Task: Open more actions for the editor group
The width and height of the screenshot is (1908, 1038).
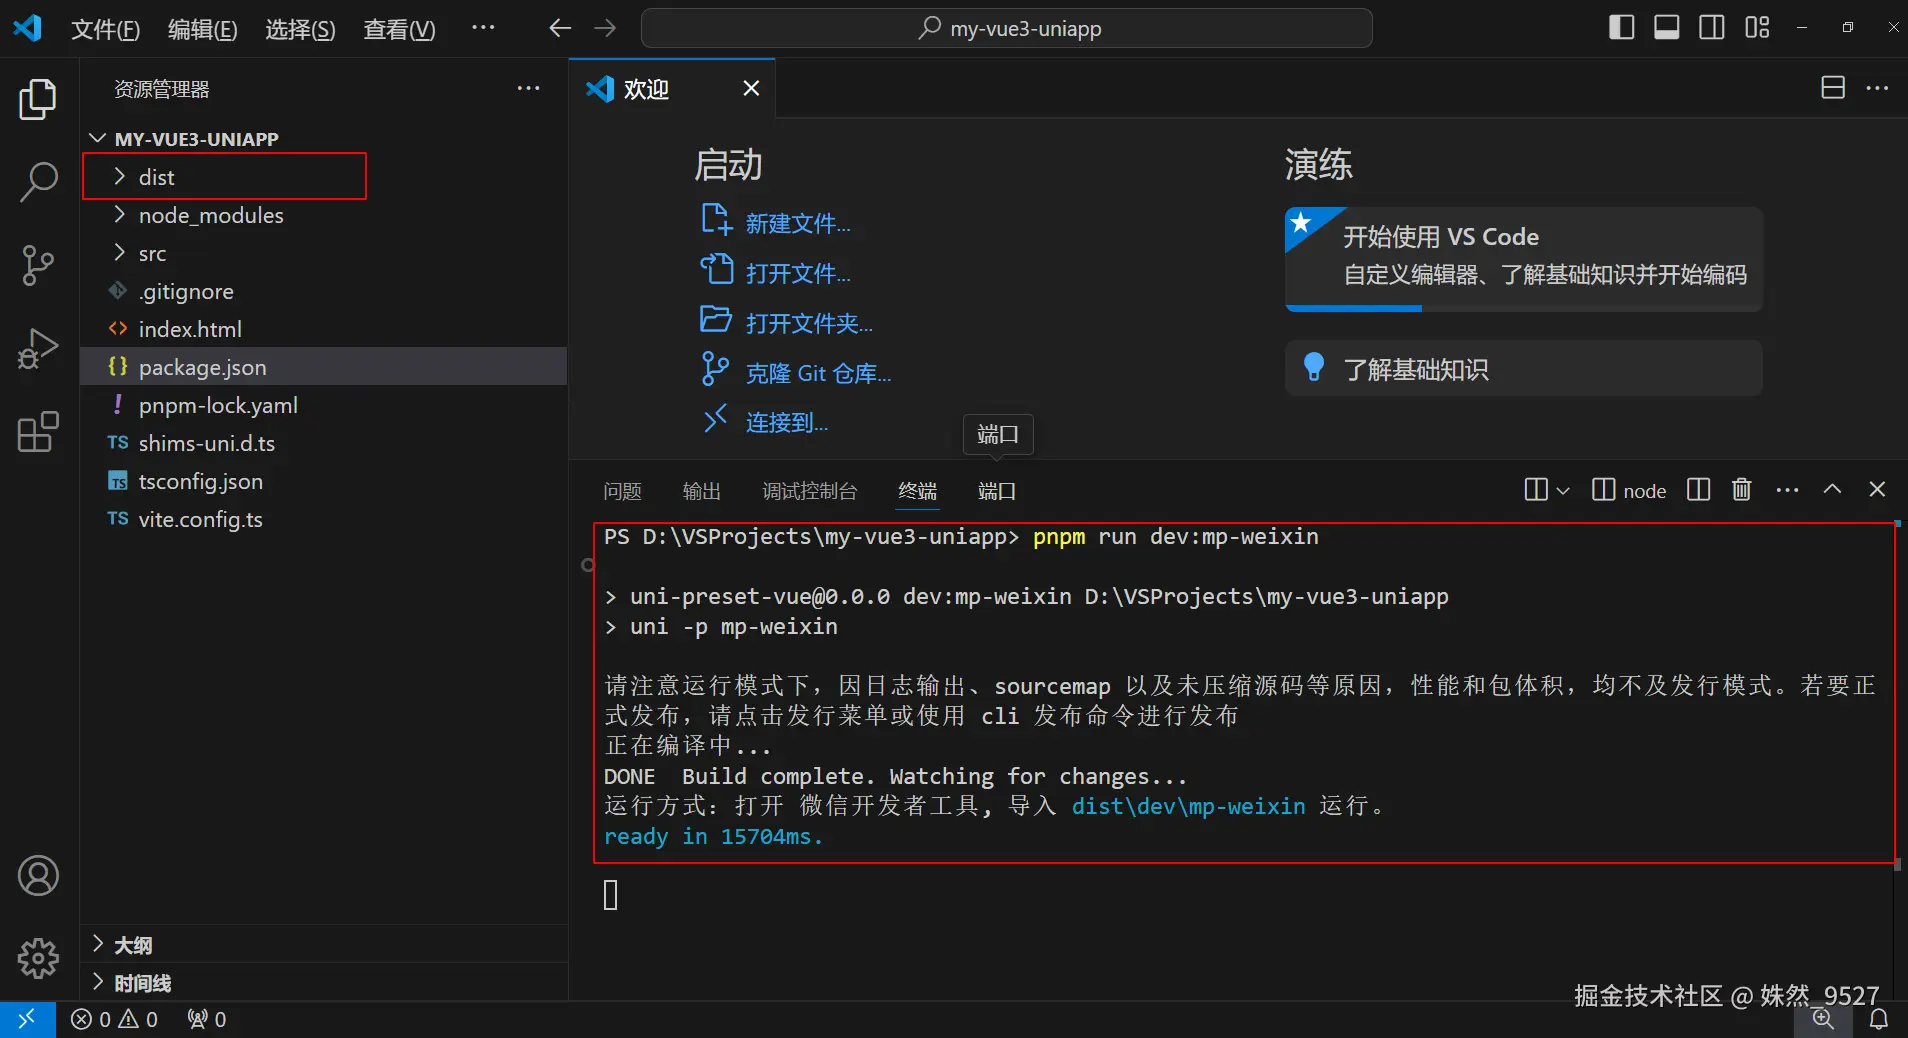Action: (1877, 88)
